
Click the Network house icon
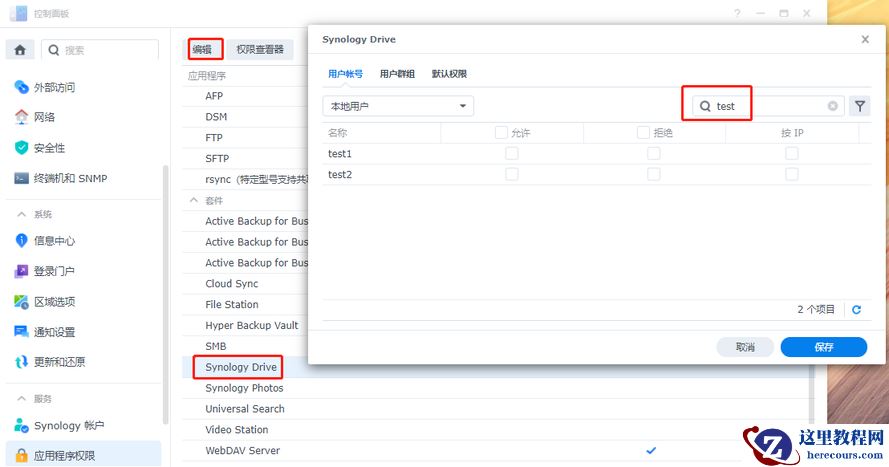pyautogui.click(x=21, y=117)
